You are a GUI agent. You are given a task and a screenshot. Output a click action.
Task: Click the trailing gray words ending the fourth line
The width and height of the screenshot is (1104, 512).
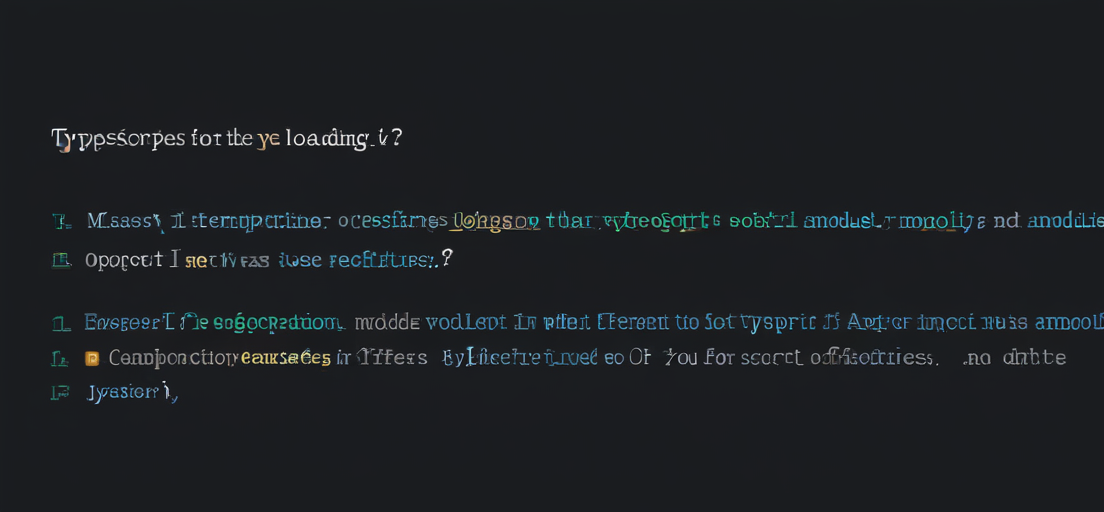tap(1014, 358)
